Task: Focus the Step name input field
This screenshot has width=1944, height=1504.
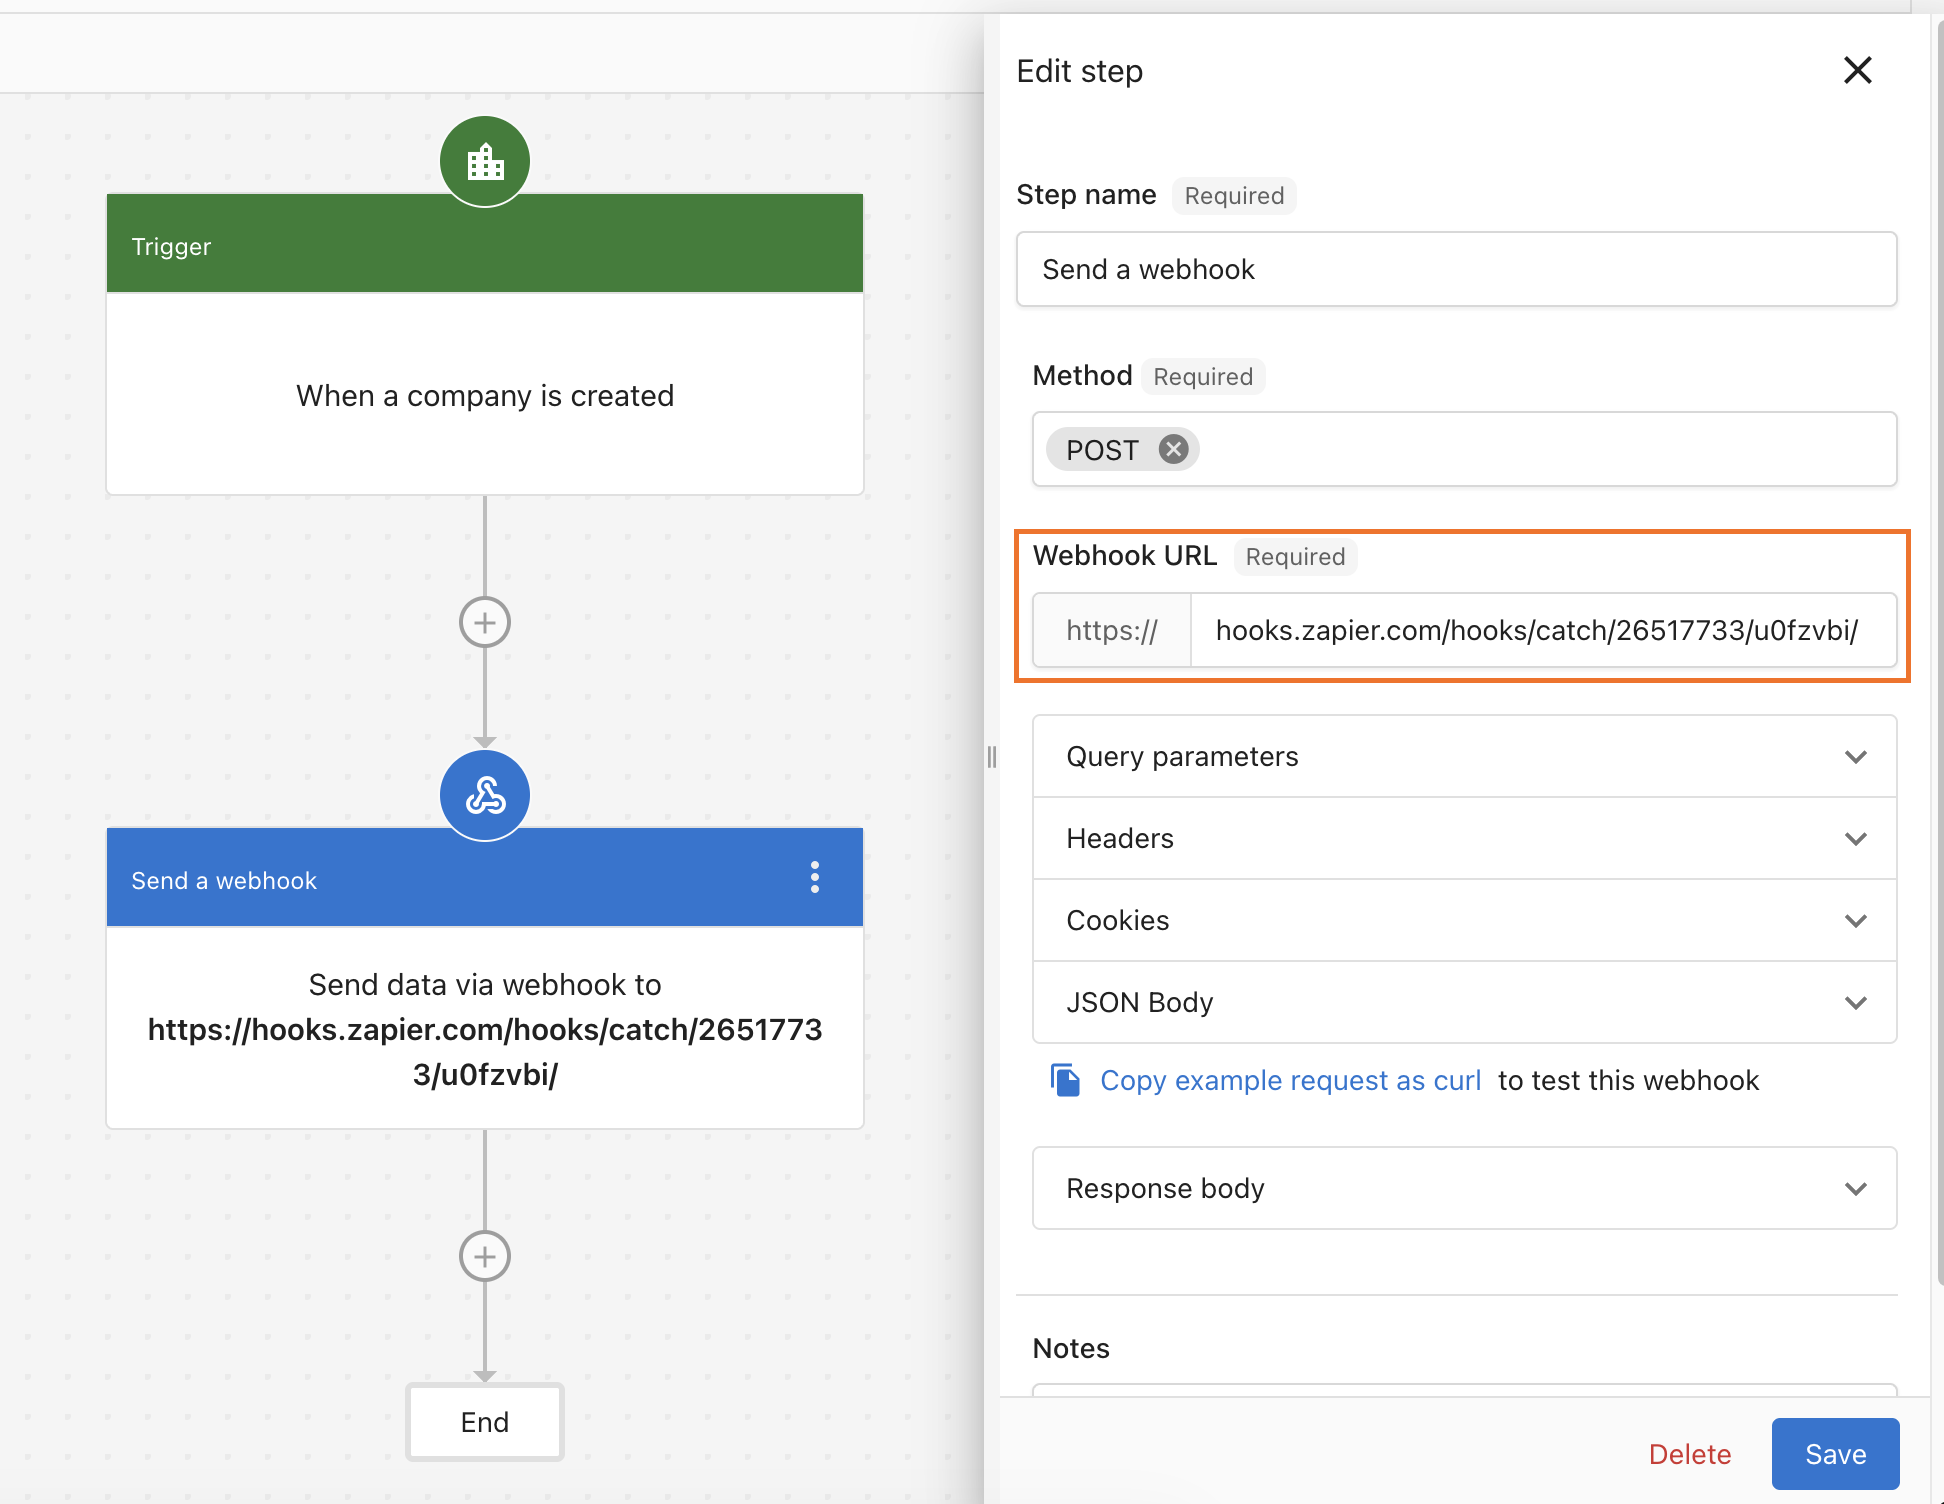Action: [x=1456, y=269]
